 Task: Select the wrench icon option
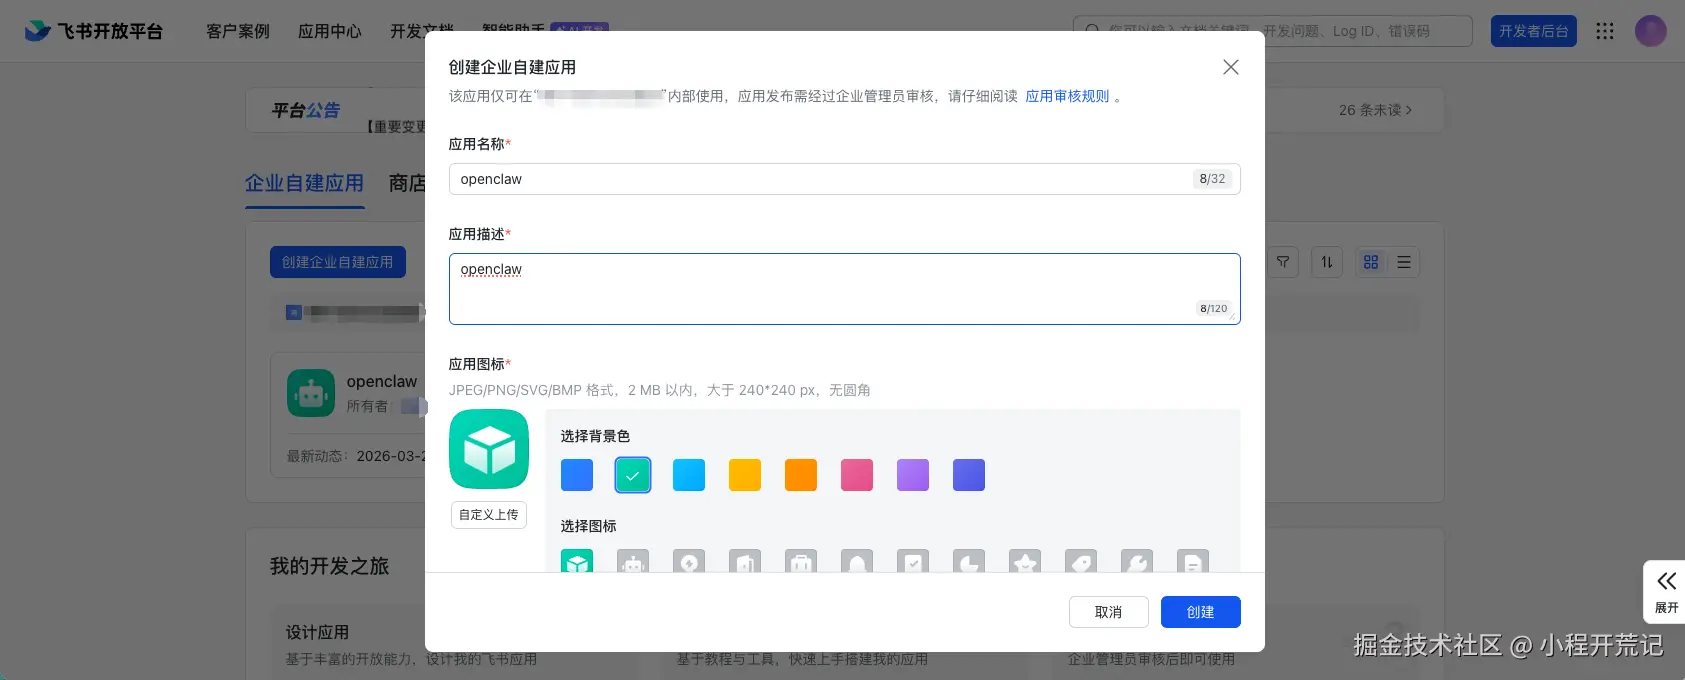(1137, 561)
